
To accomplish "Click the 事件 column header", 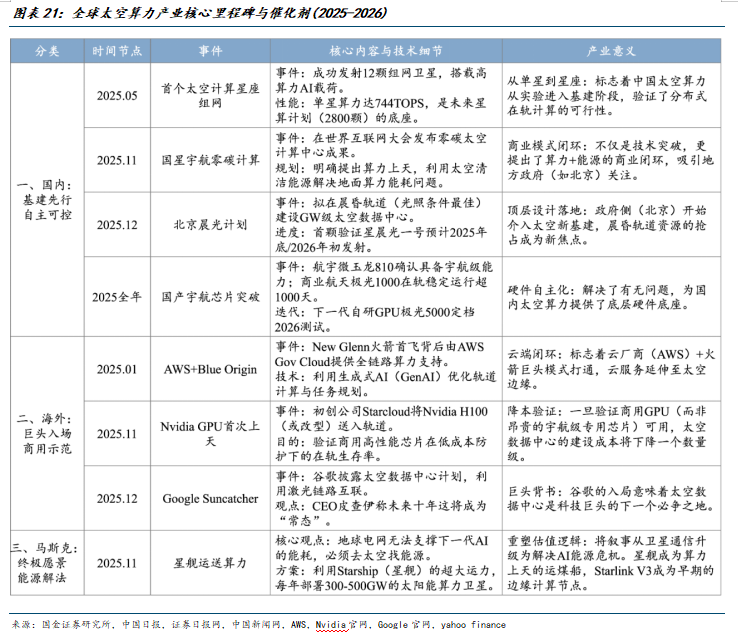I will [x=210, y=49].
